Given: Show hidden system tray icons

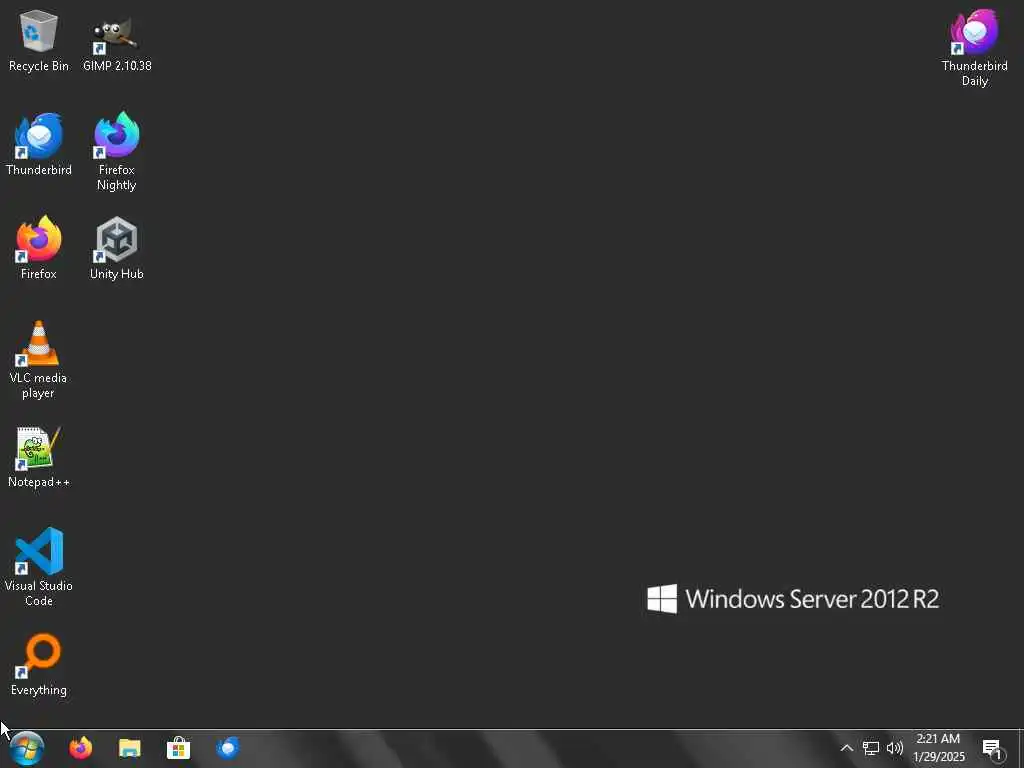Looking at the screenshot, I should coord(846,748).
